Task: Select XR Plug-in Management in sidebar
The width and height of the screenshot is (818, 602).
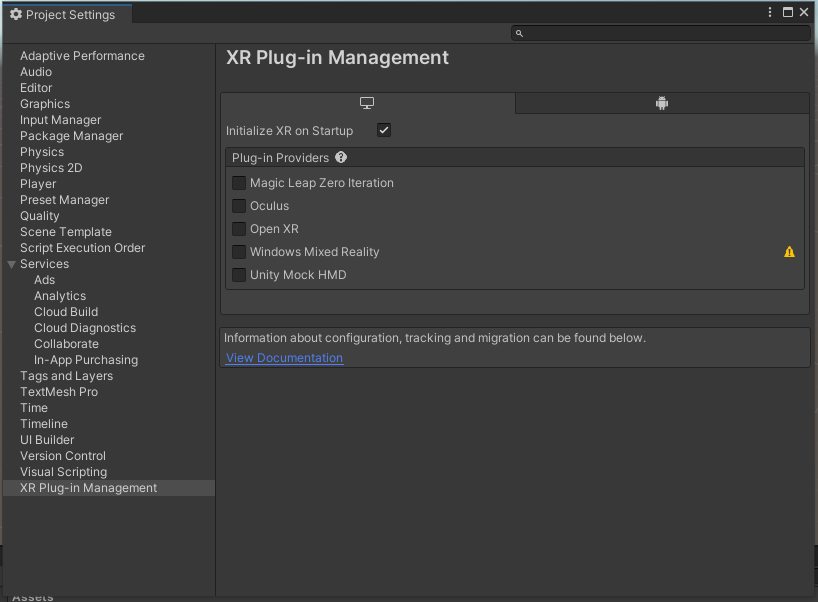Action: tap(109, 488)
